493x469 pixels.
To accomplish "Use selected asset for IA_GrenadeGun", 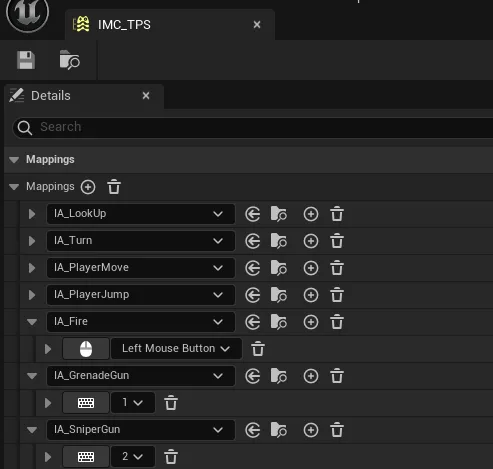I will [x=253, y=376].
